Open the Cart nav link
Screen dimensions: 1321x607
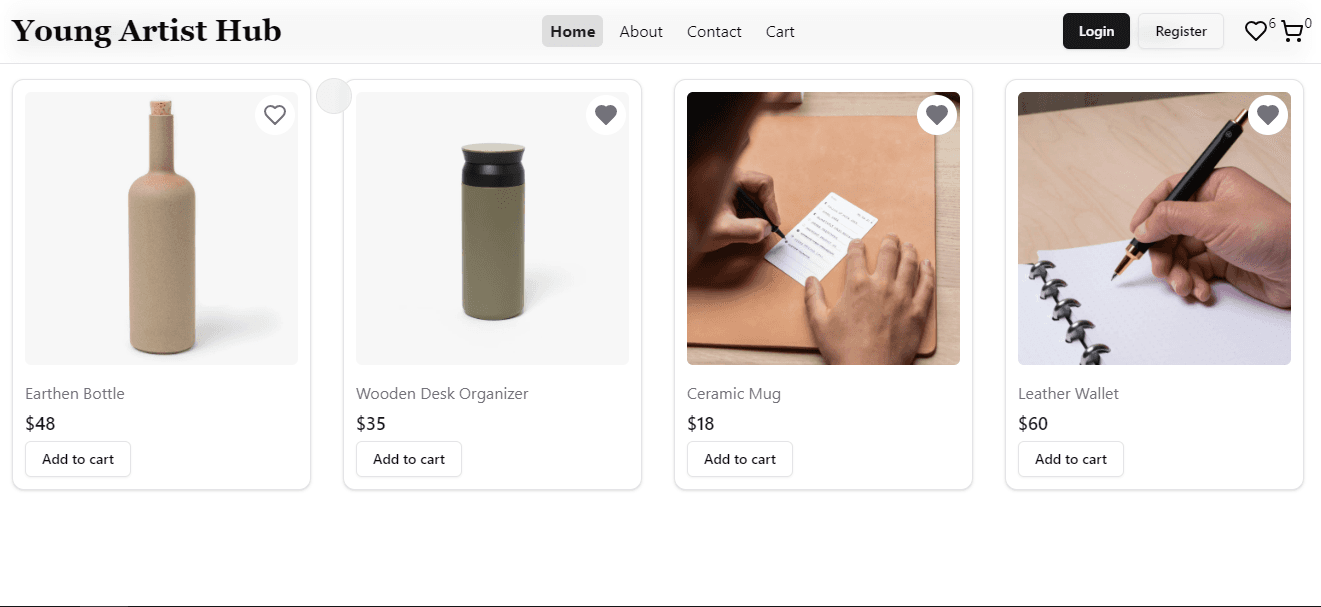pos(780,31)
